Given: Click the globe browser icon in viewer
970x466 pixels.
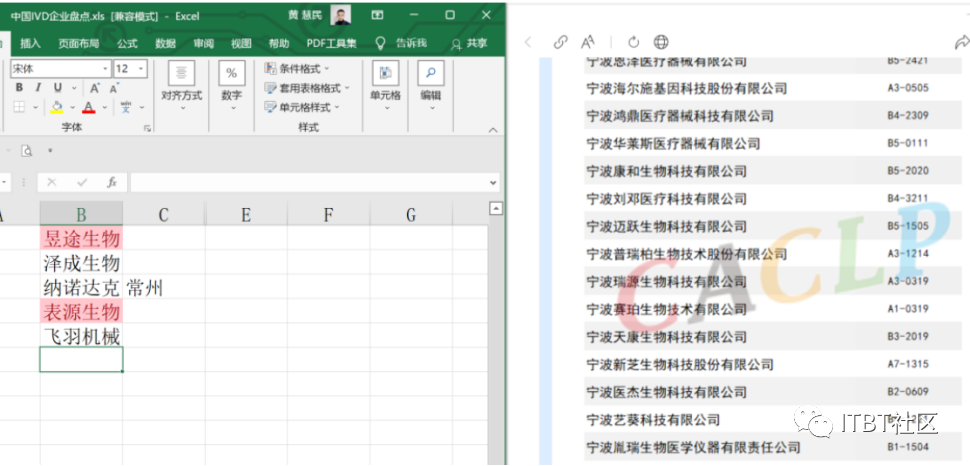Looking at the screenshot, I should click(x=661, y=42).
